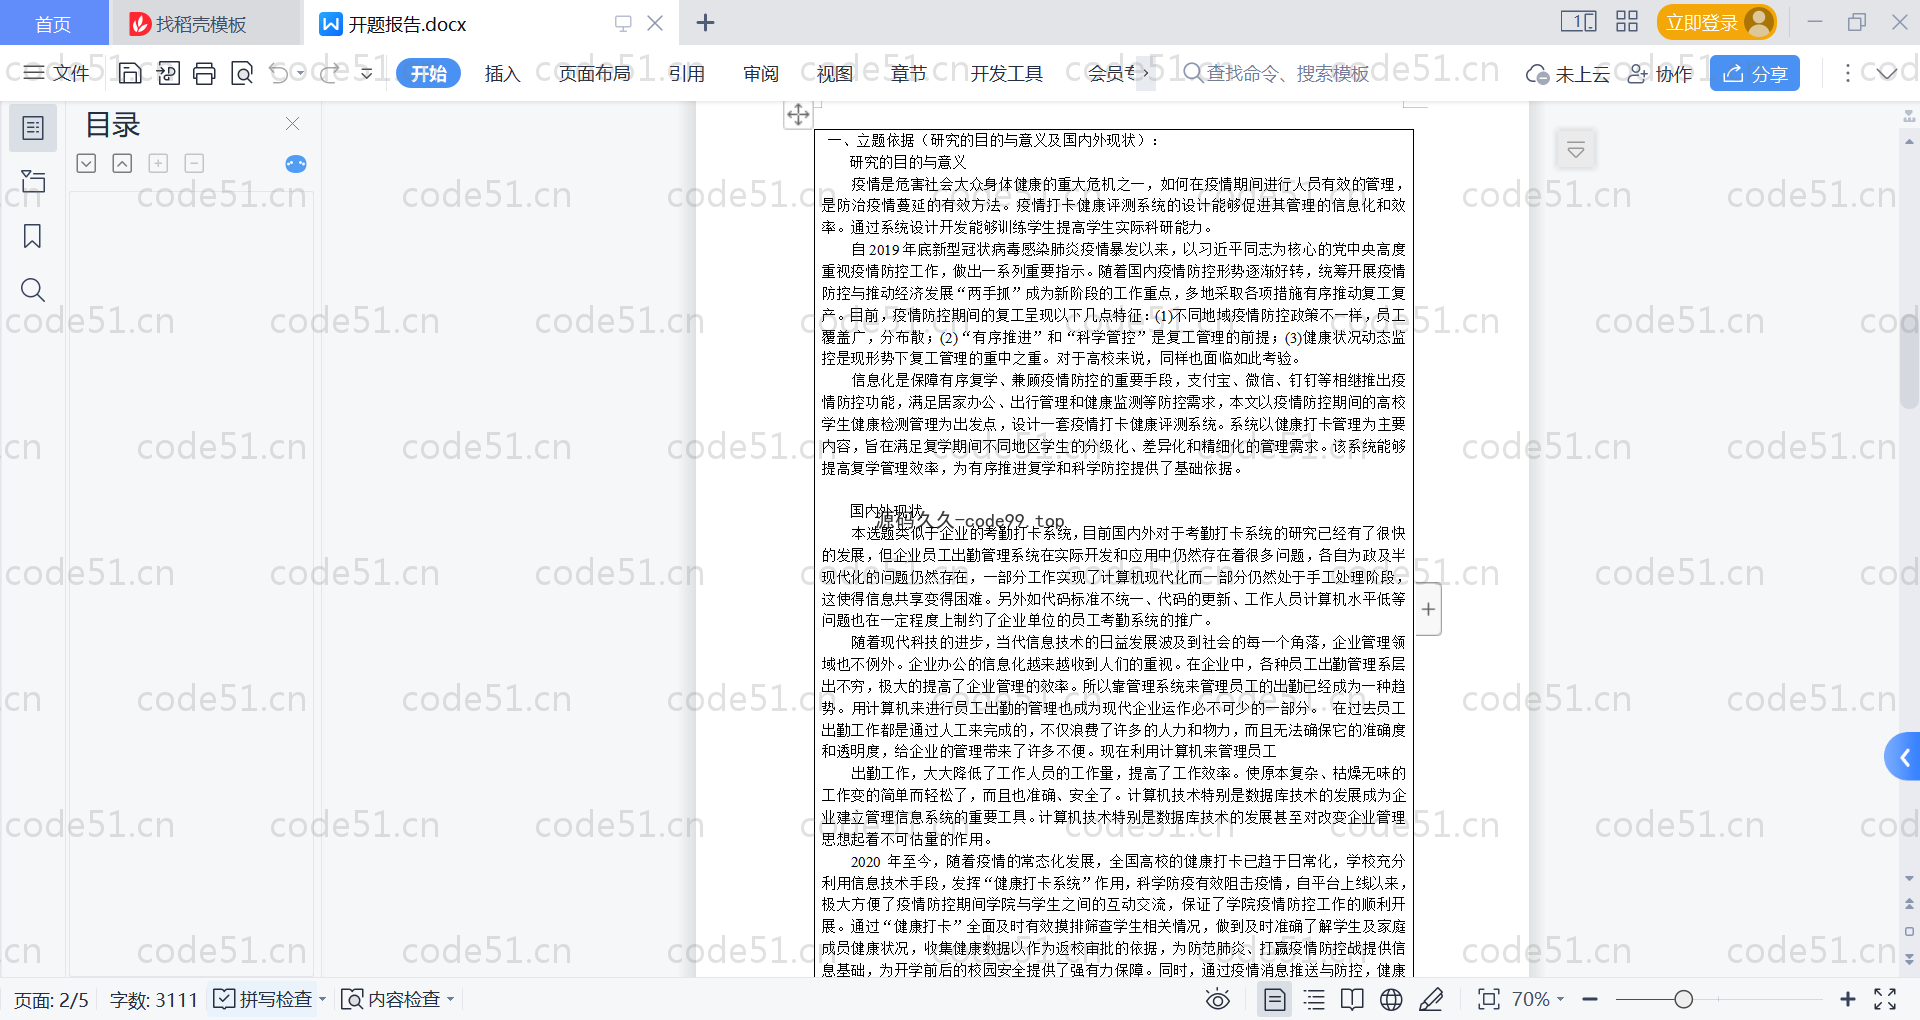Open the undo history dropdown arrow
The image size is (1920, 1020).
point(300,73)
